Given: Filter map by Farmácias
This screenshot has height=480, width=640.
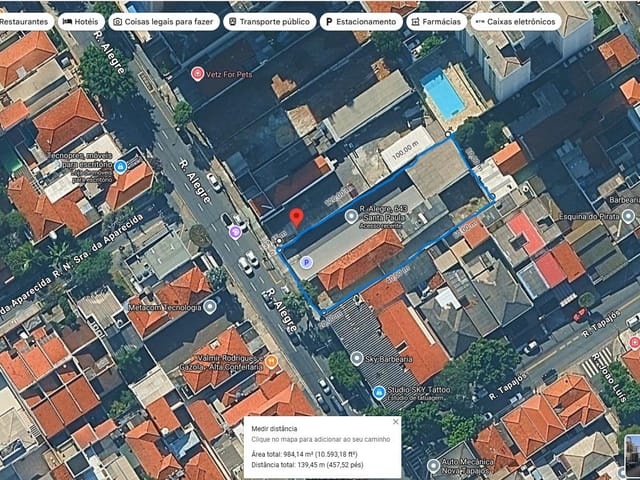Looking at the screenshot, I should [436, 22].
